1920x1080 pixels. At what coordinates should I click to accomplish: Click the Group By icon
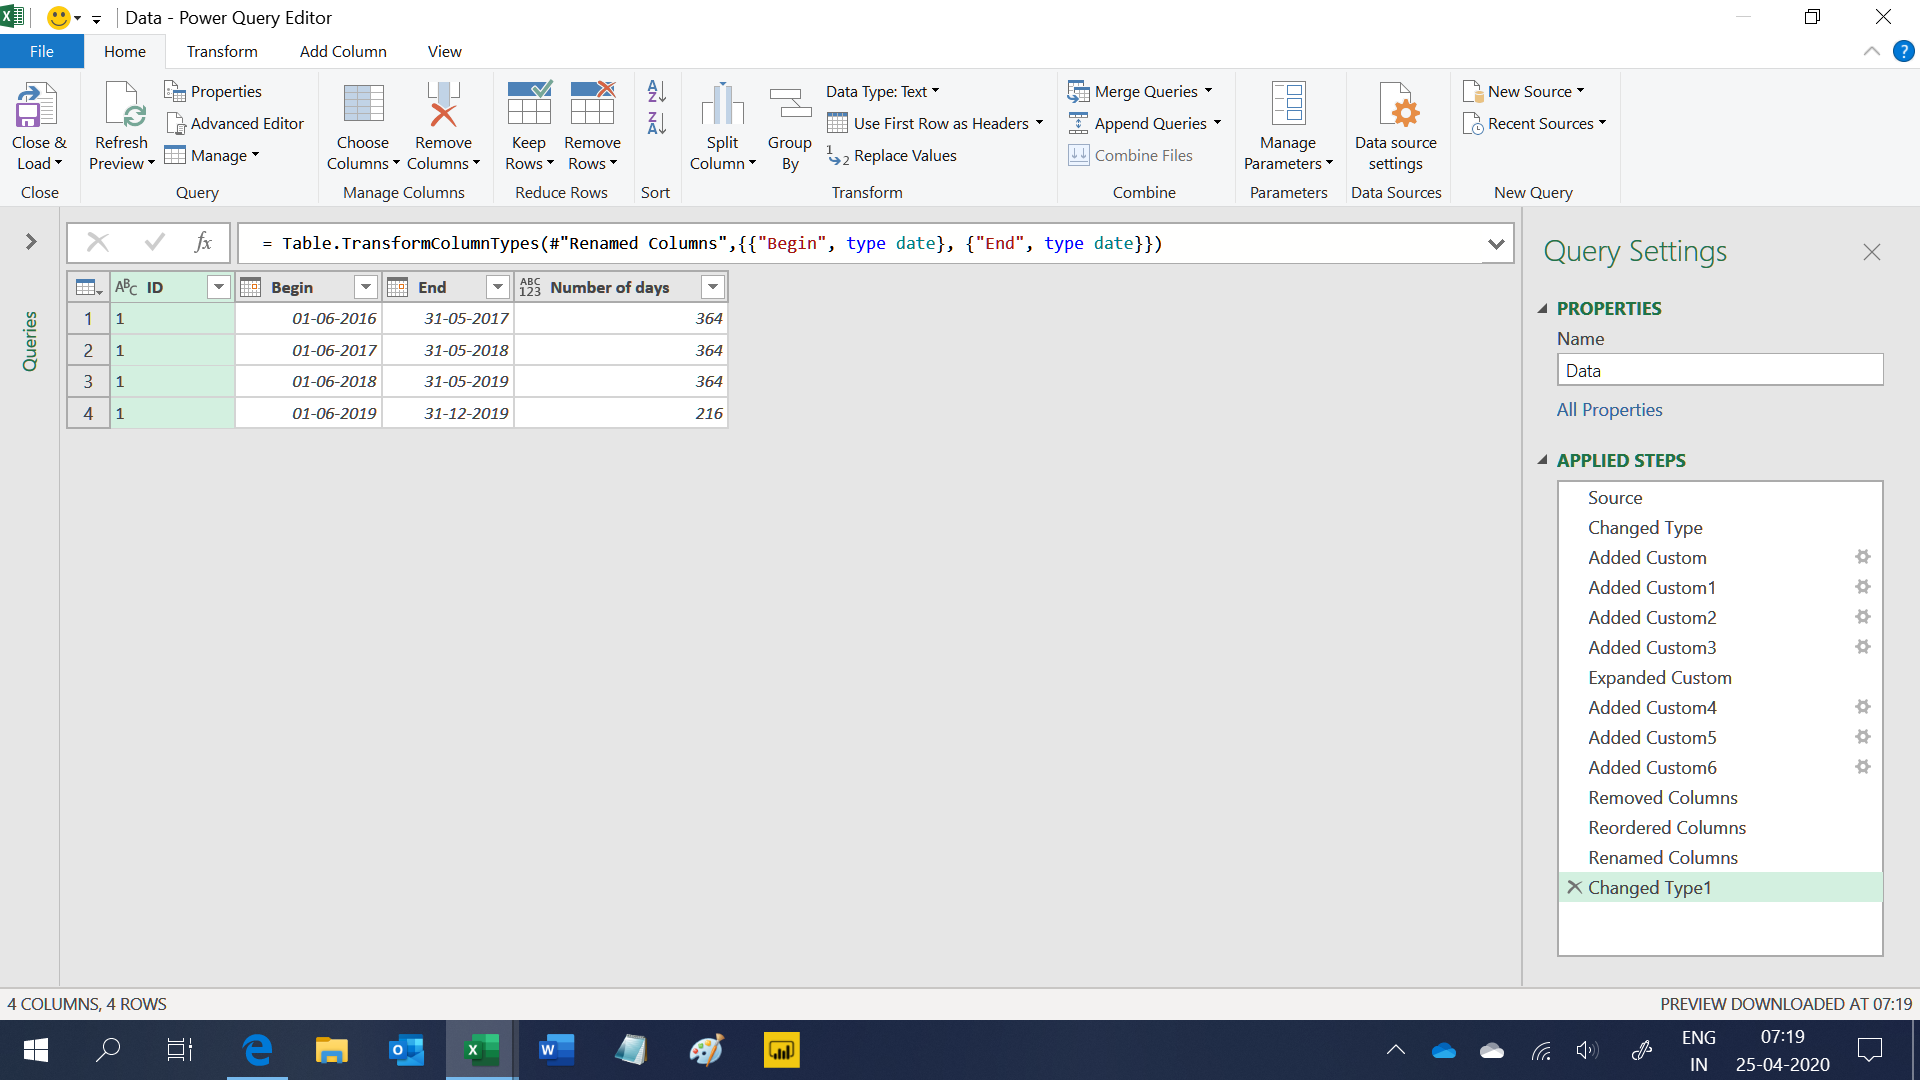coord(790,104)
